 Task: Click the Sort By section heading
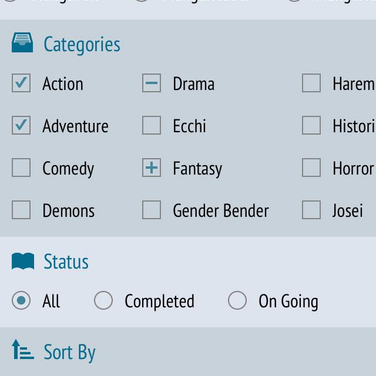[x=70, y=352]
